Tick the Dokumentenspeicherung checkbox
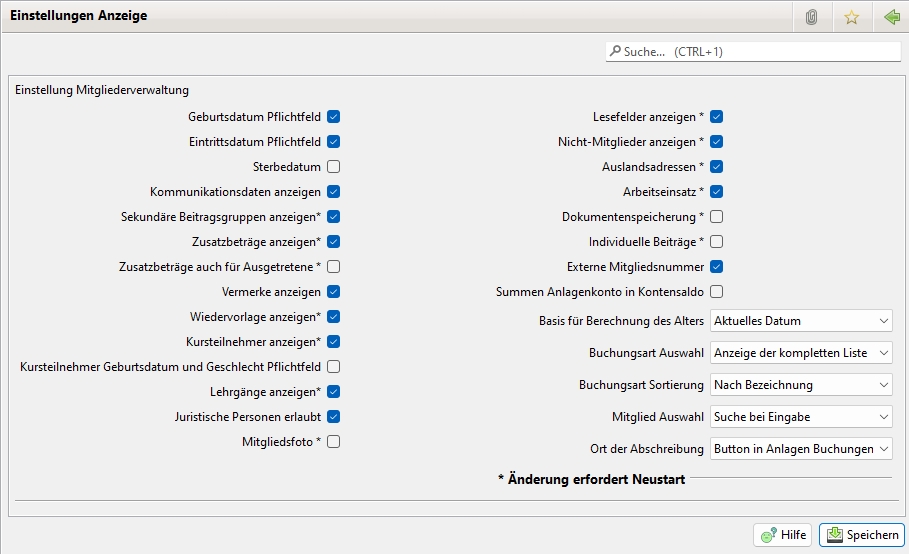909x554 pixels. point(716,217)
